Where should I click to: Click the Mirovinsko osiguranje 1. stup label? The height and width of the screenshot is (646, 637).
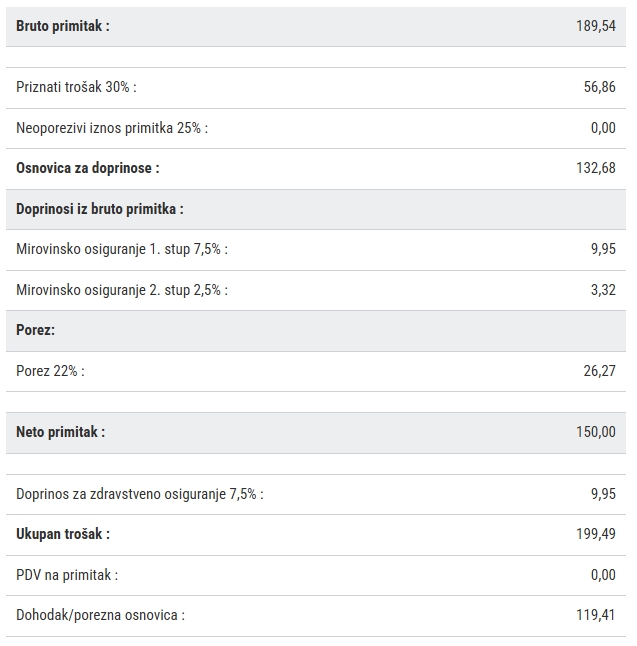click(122, 249)
